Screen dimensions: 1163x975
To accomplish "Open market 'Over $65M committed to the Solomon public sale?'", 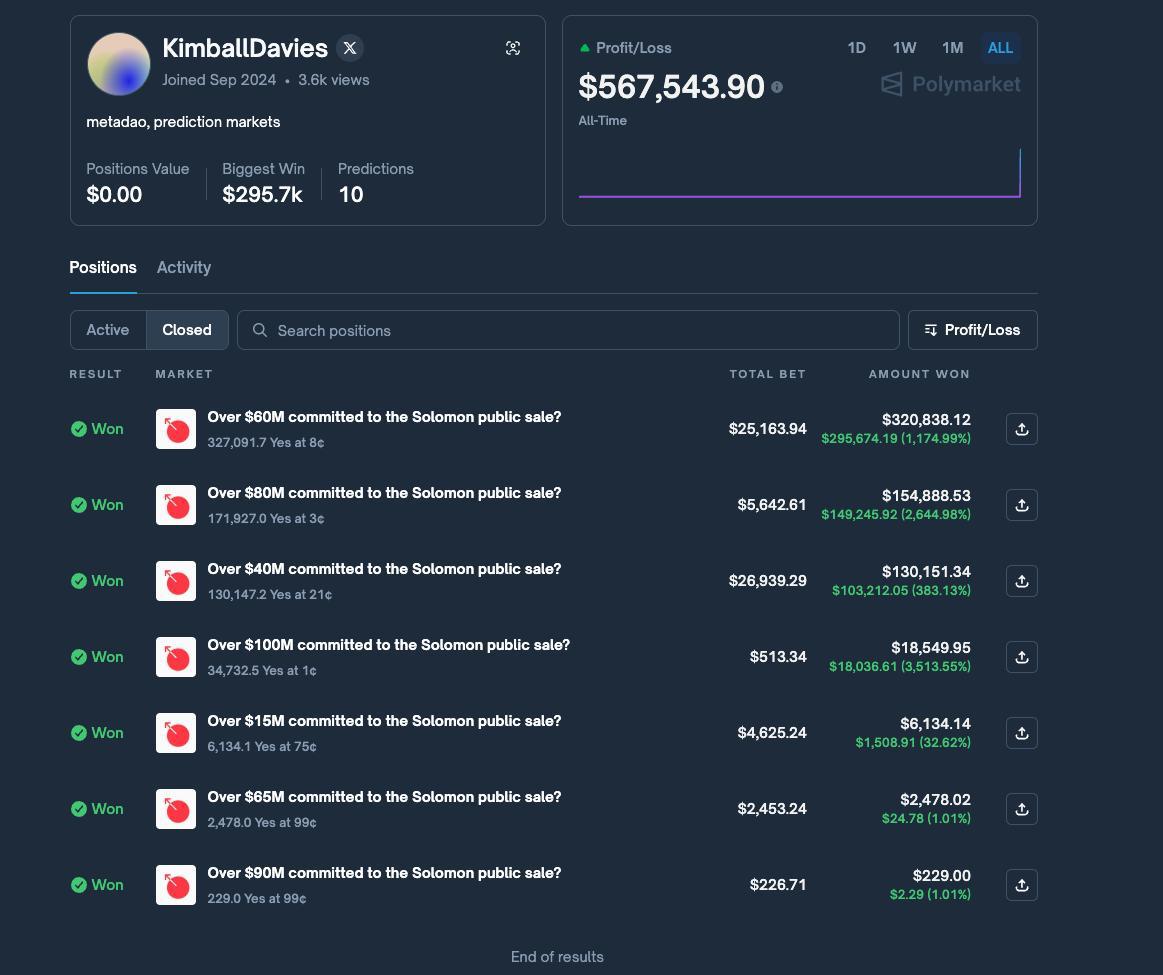I will (384, 797).
